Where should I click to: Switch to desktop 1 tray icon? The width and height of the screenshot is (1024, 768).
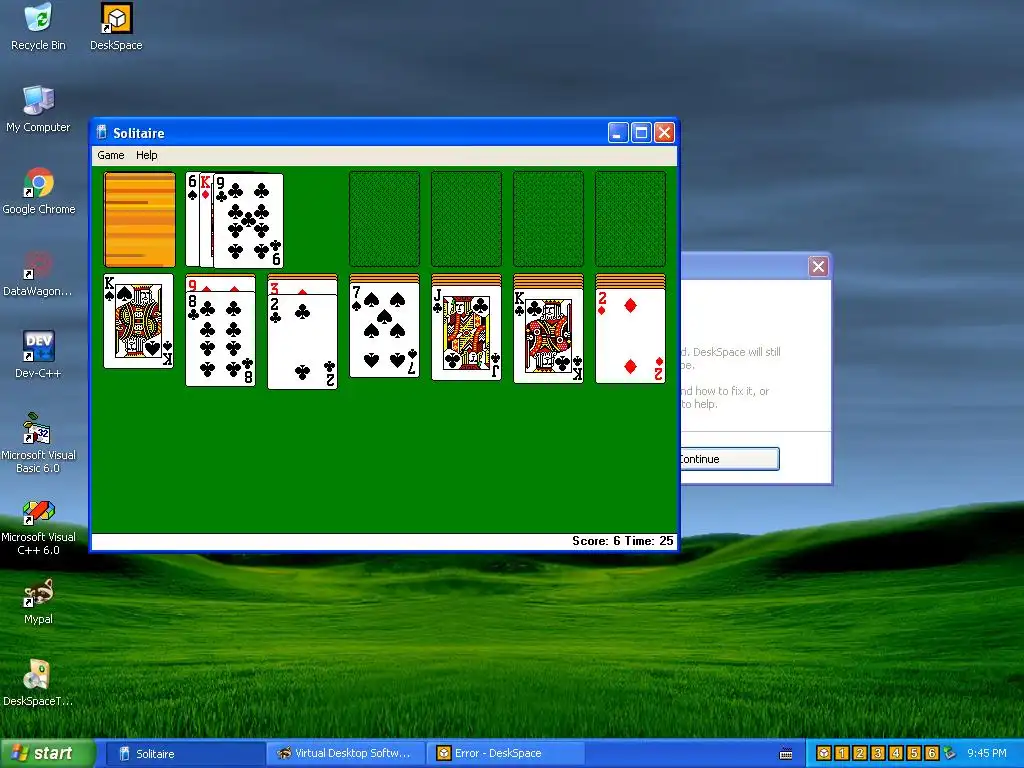click(842, 753)
